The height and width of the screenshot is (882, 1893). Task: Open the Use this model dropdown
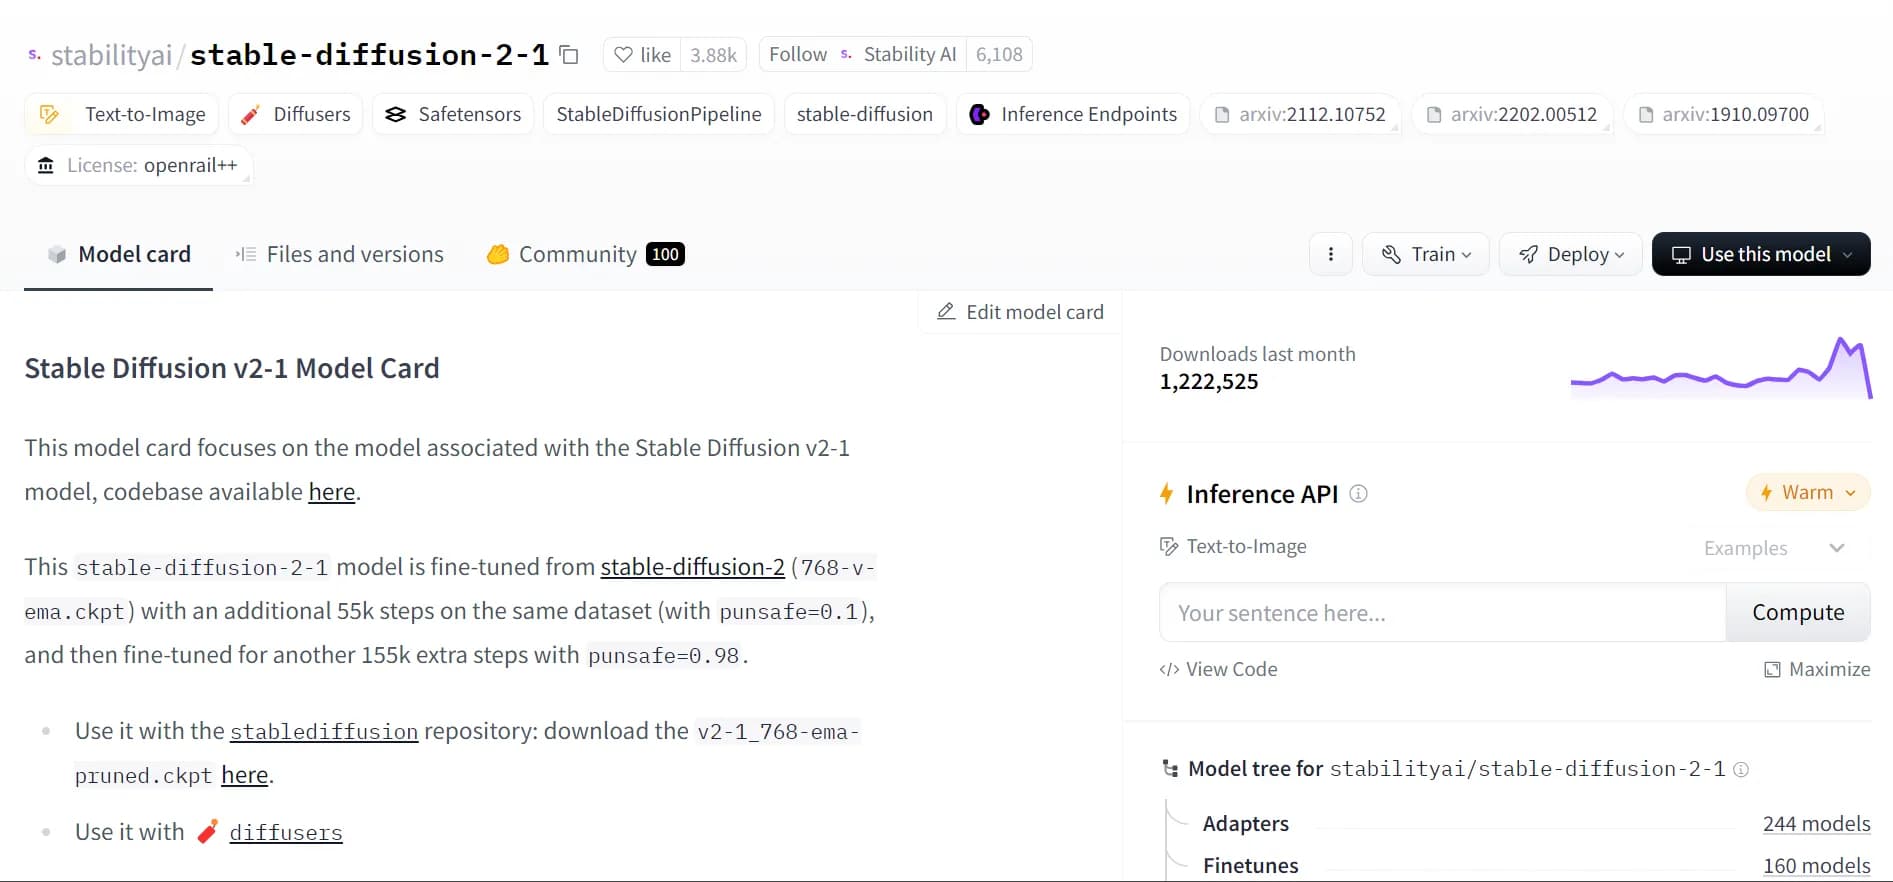coord(1761,254)
